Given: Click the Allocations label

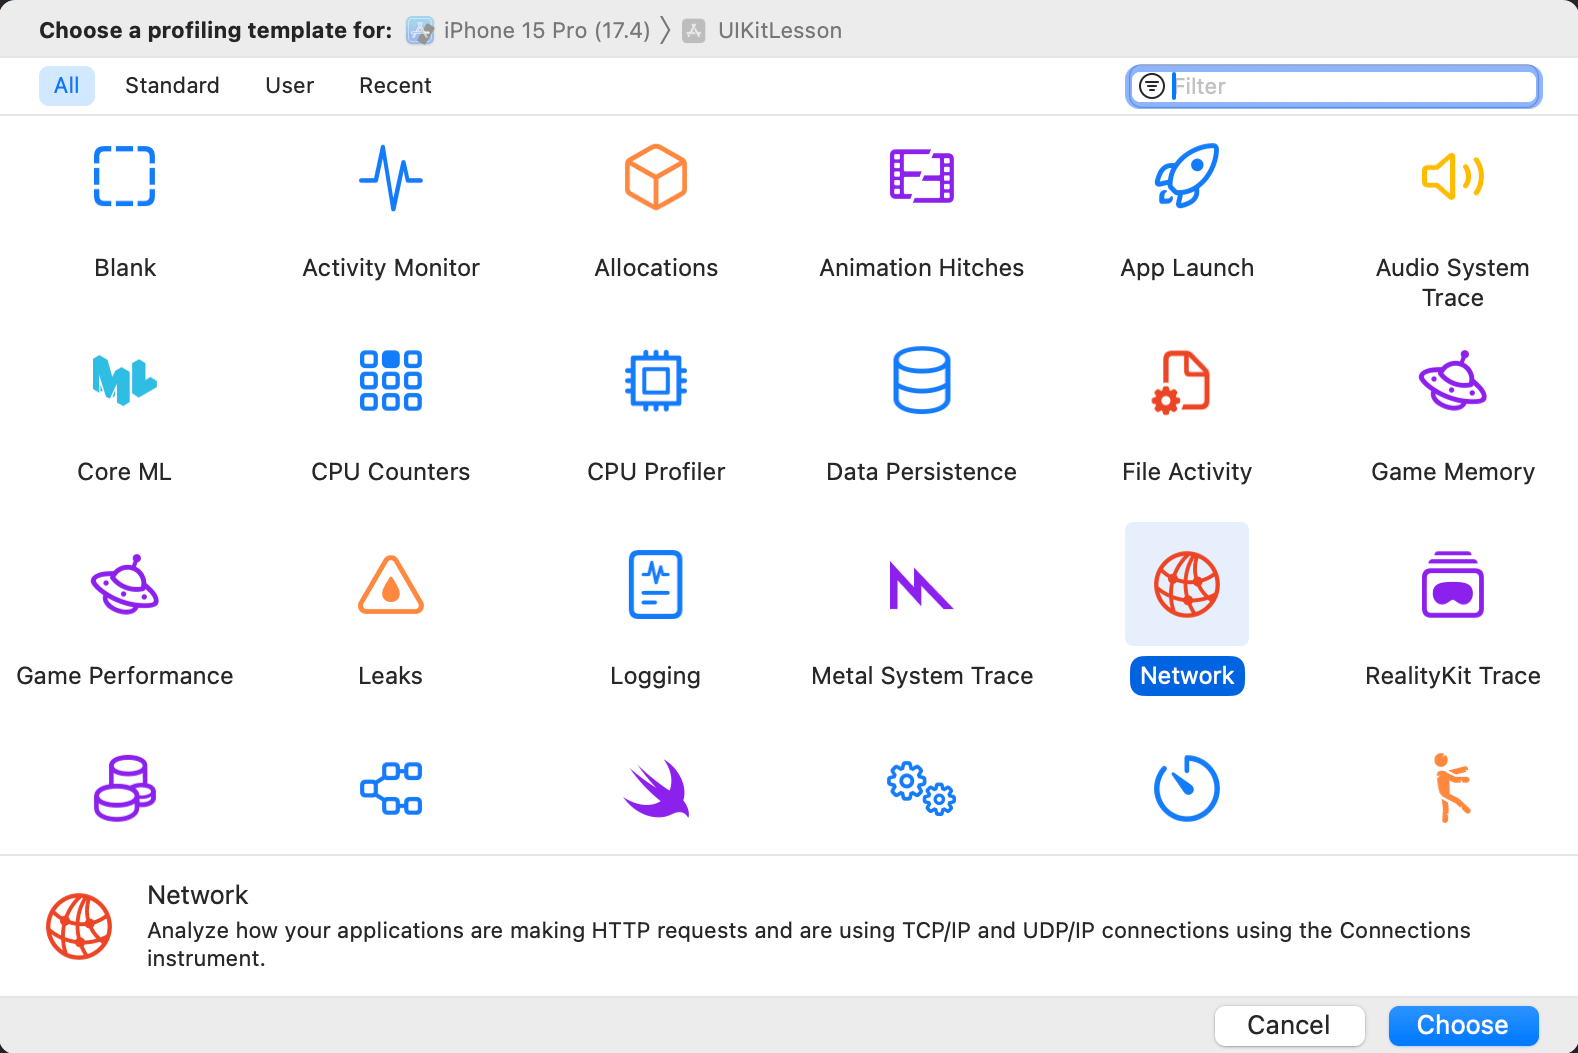Looking at the screenshot, I should click(656, 268).
